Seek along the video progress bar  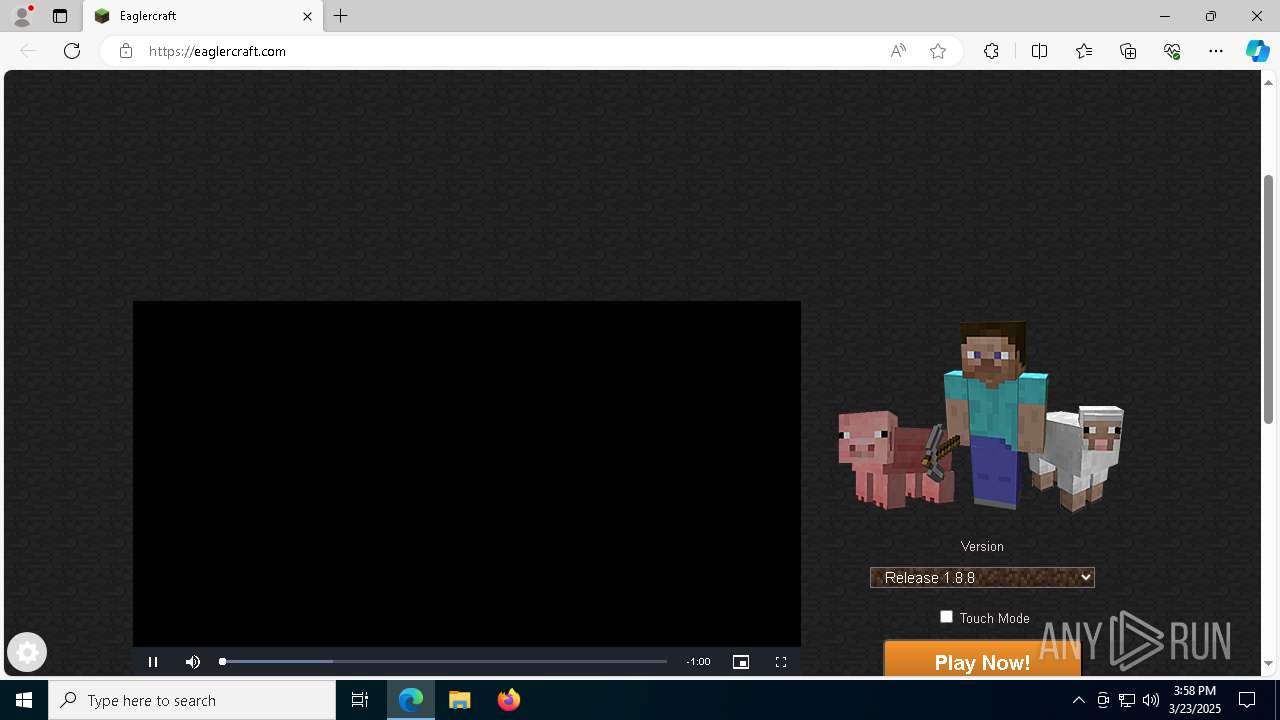[x=444, y=662]
